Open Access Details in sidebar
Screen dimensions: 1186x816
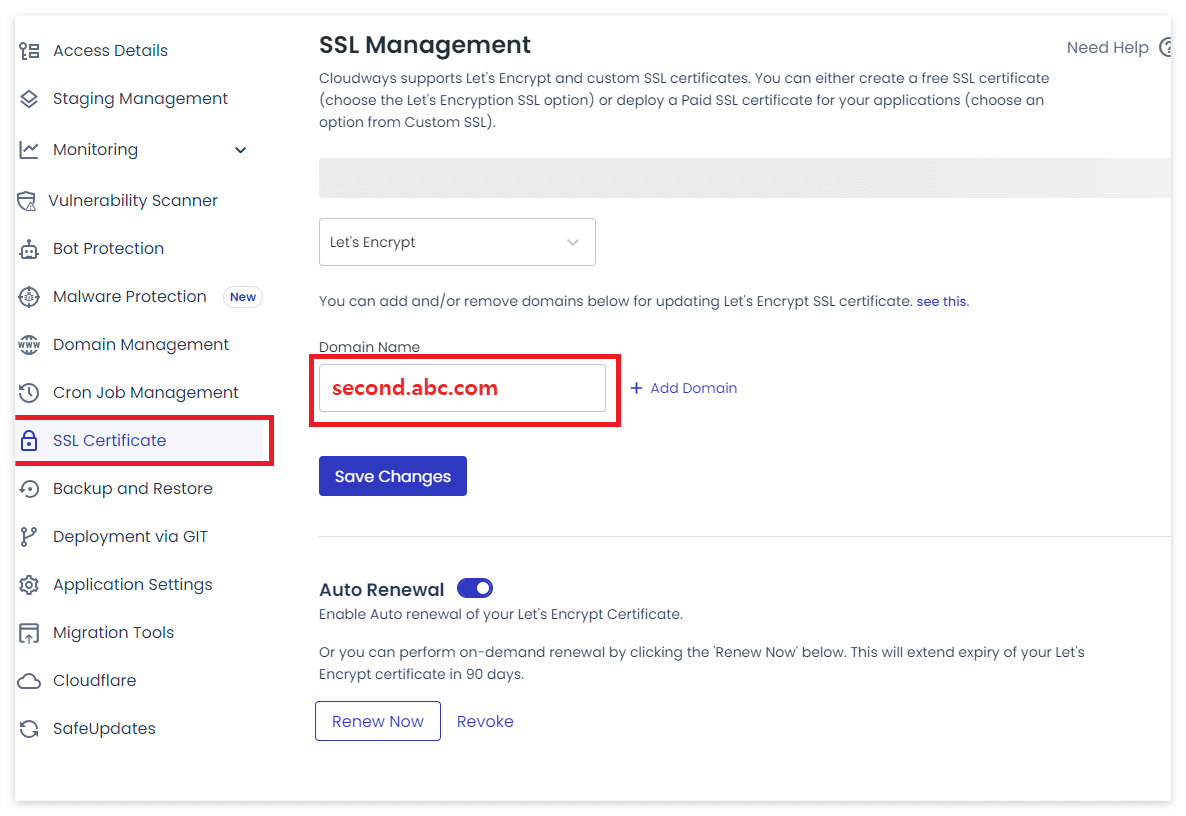tap(110, 51)
